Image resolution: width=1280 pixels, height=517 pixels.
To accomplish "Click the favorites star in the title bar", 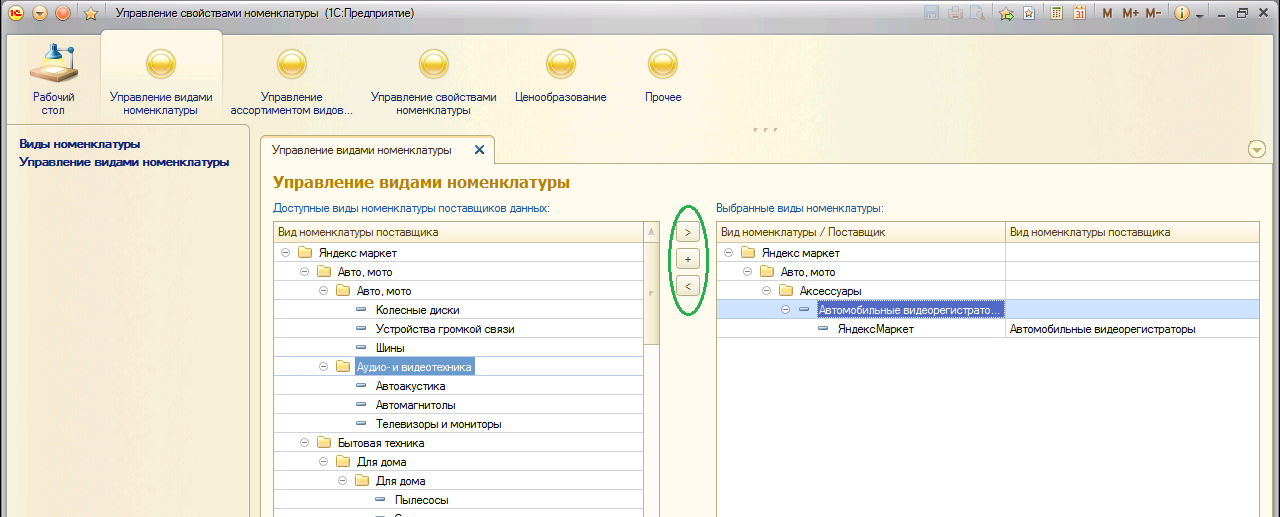I will pos(90,13).
